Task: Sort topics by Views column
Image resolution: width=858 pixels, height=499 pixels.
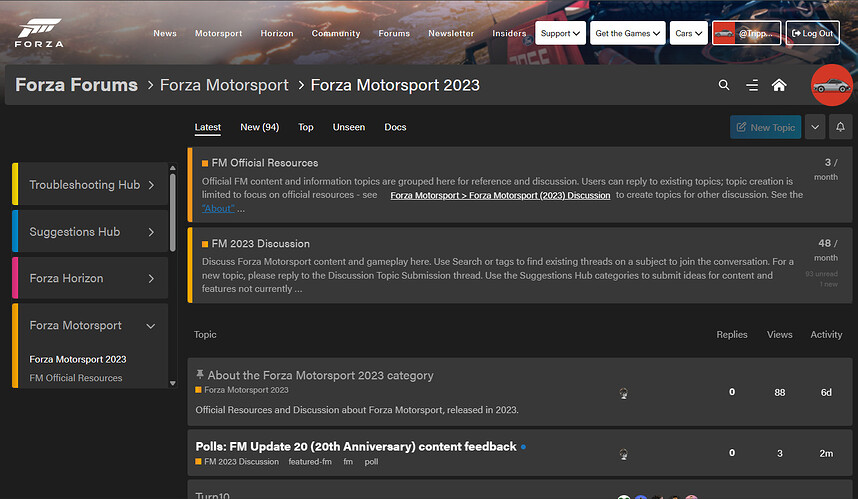Action: click(780, 334)
